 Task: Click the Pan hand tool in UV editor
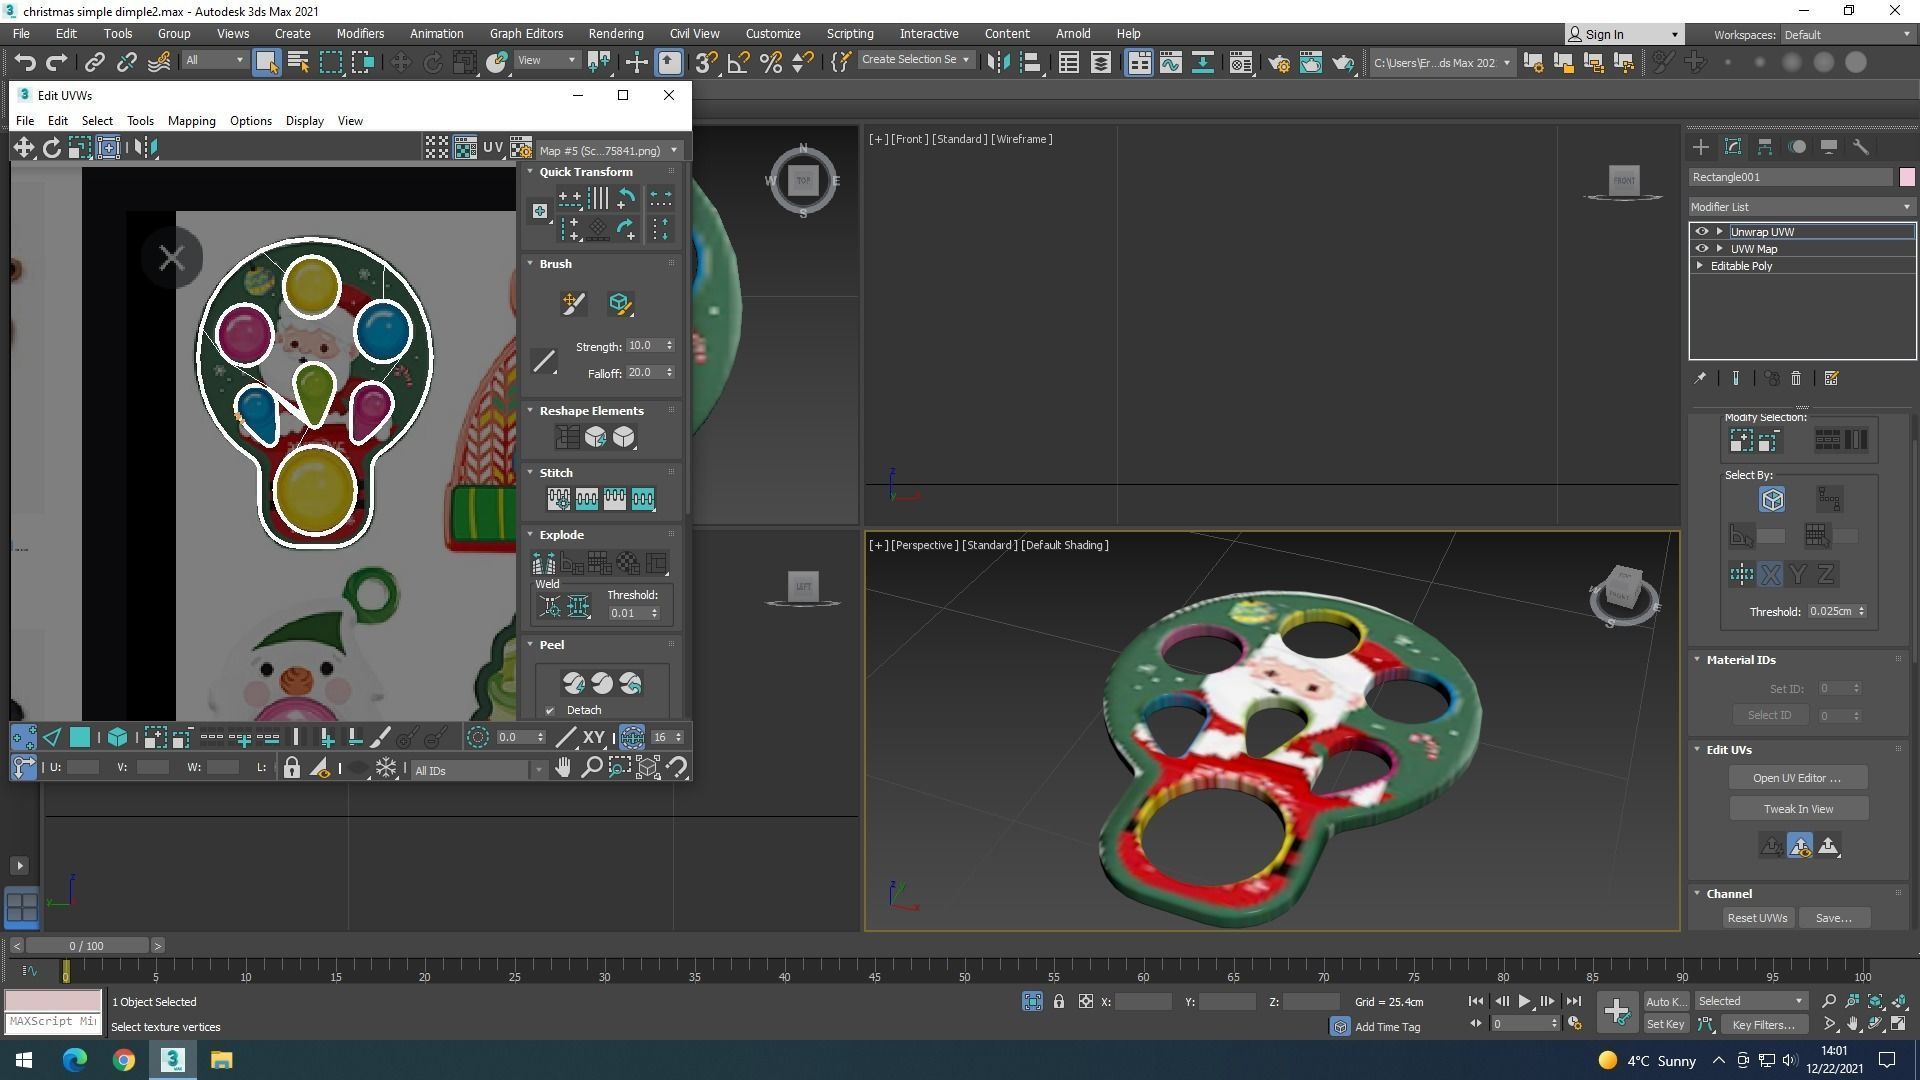[x=564, y=768]
